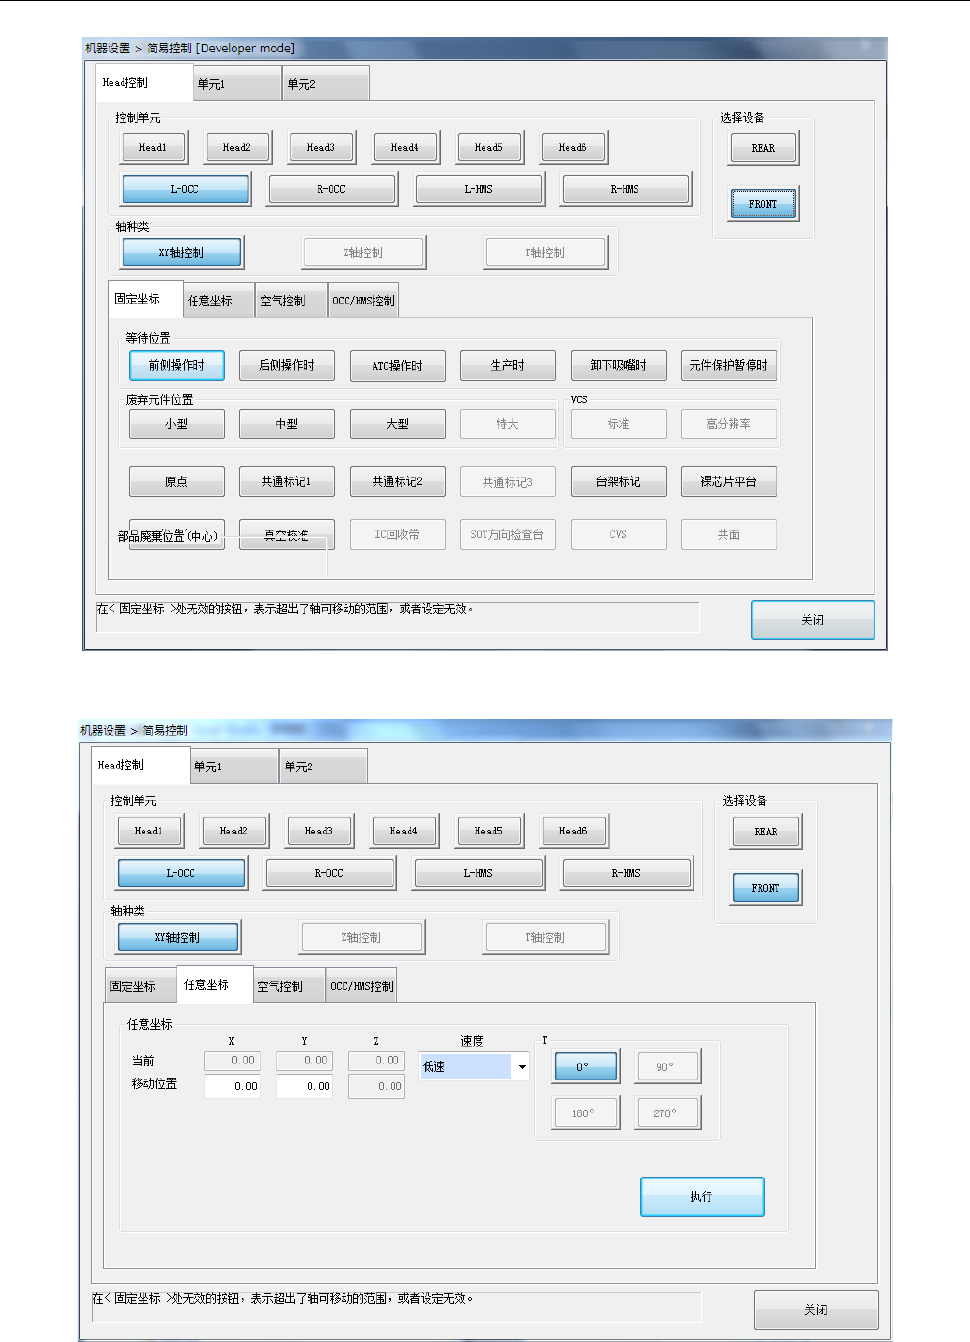Viewport: 970px width, 1342px height.
Task: Choose FRONT device in Developer mode window
Action: point(763,204)
